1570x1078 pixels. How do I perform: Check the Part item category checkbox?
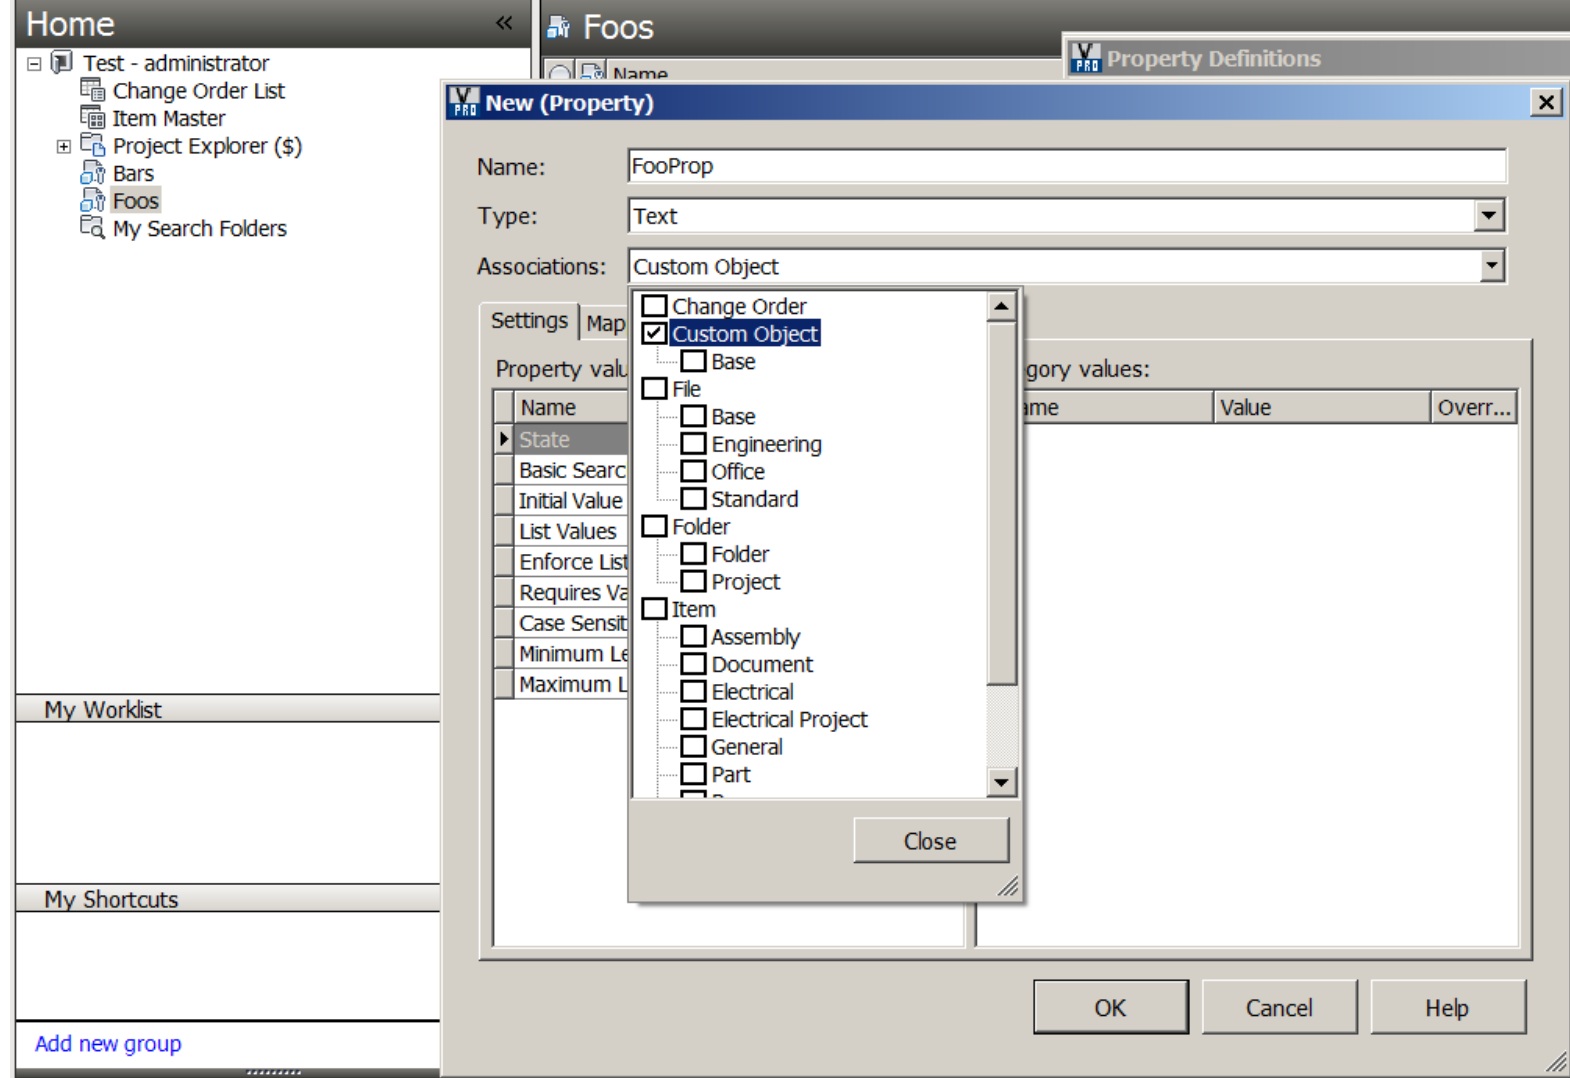(693, 774)
